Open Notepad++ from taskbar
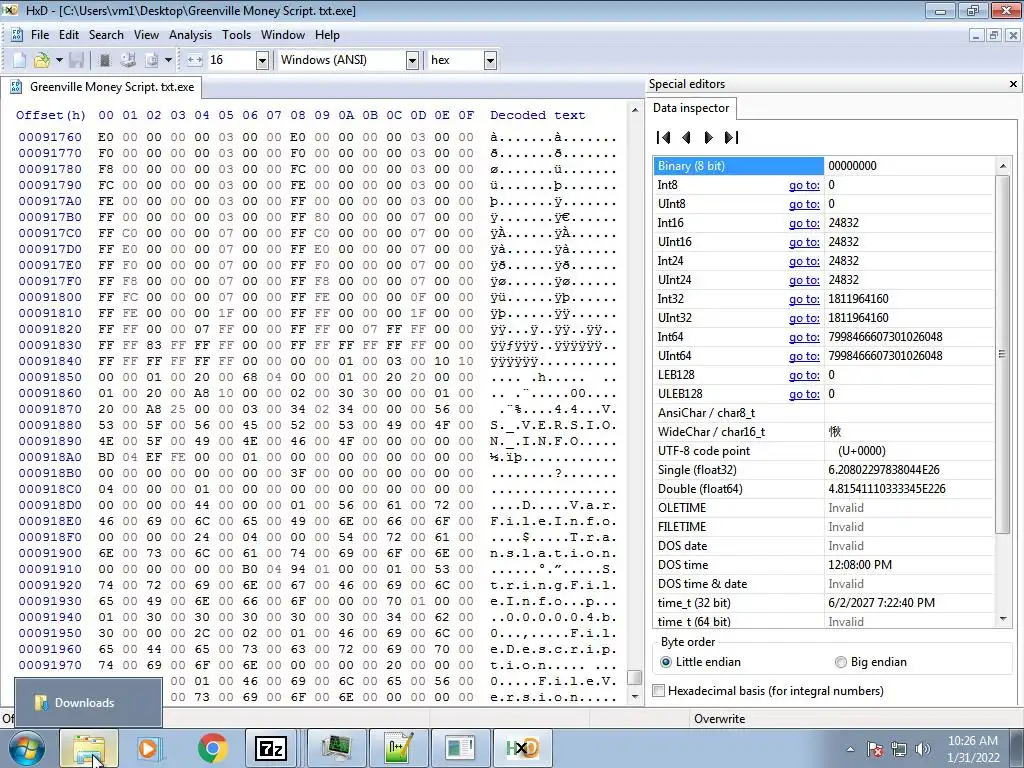This screenshot has width=1024, height=768. point(398,748)
